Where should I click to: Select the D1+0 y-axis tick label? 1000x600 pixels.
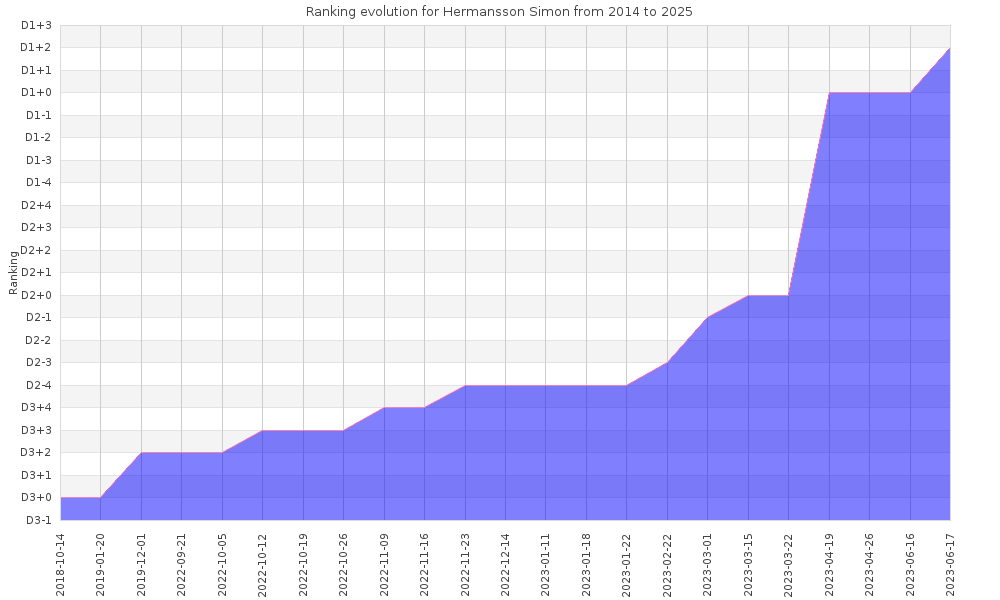coord(36,93)
